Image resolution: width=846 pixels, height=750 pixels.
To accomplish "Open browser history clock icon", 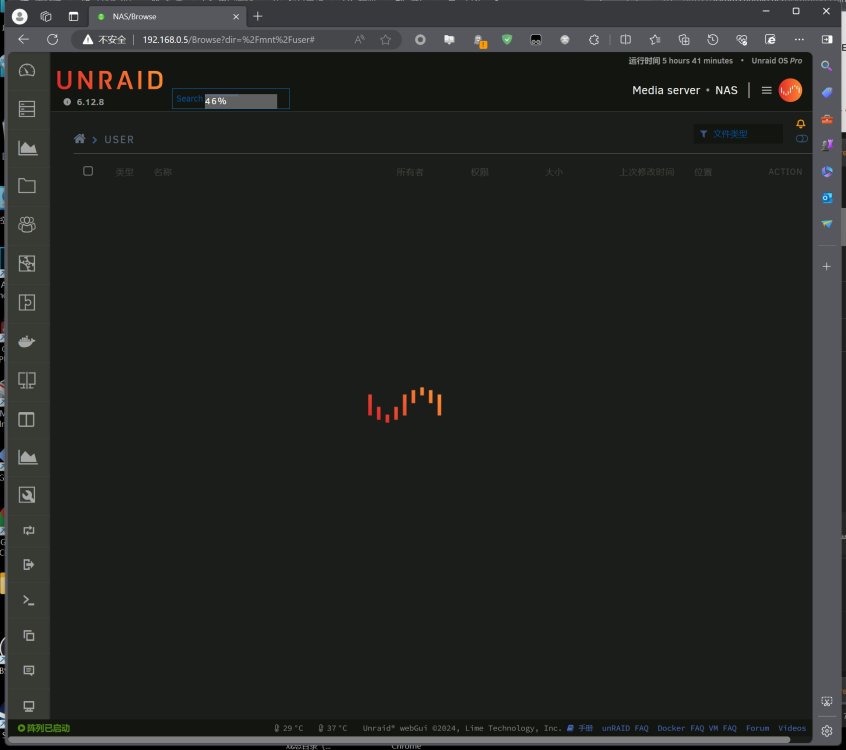I will click(x=712, y=39).
